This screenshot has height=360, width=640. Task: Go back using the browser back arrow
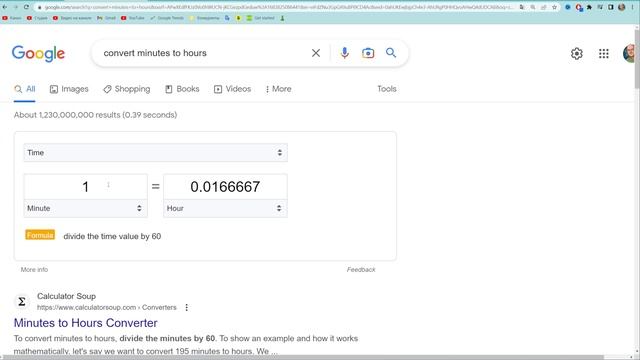(5, 7)
